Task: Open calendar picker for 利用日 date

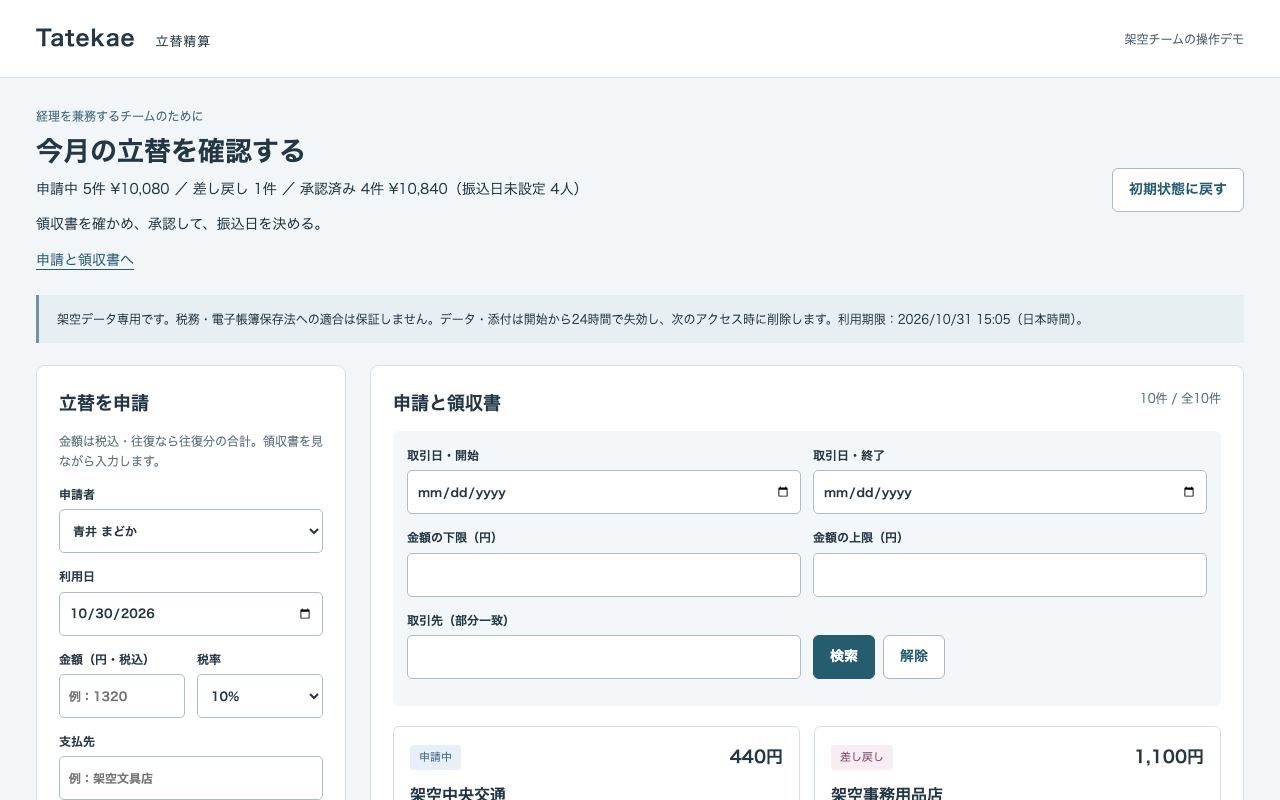Action: click(x=305, y=614)
